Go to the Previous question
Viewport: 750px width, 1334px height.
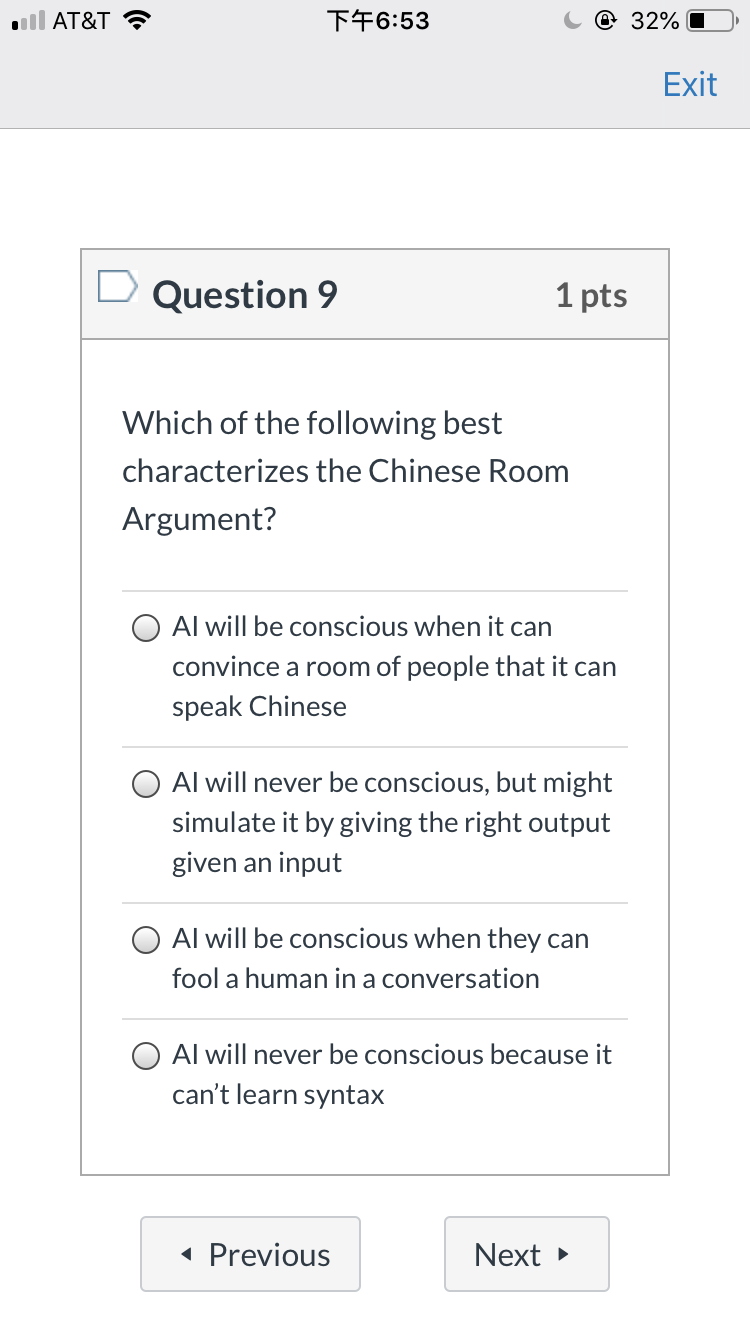click(x=250, y=1254)
